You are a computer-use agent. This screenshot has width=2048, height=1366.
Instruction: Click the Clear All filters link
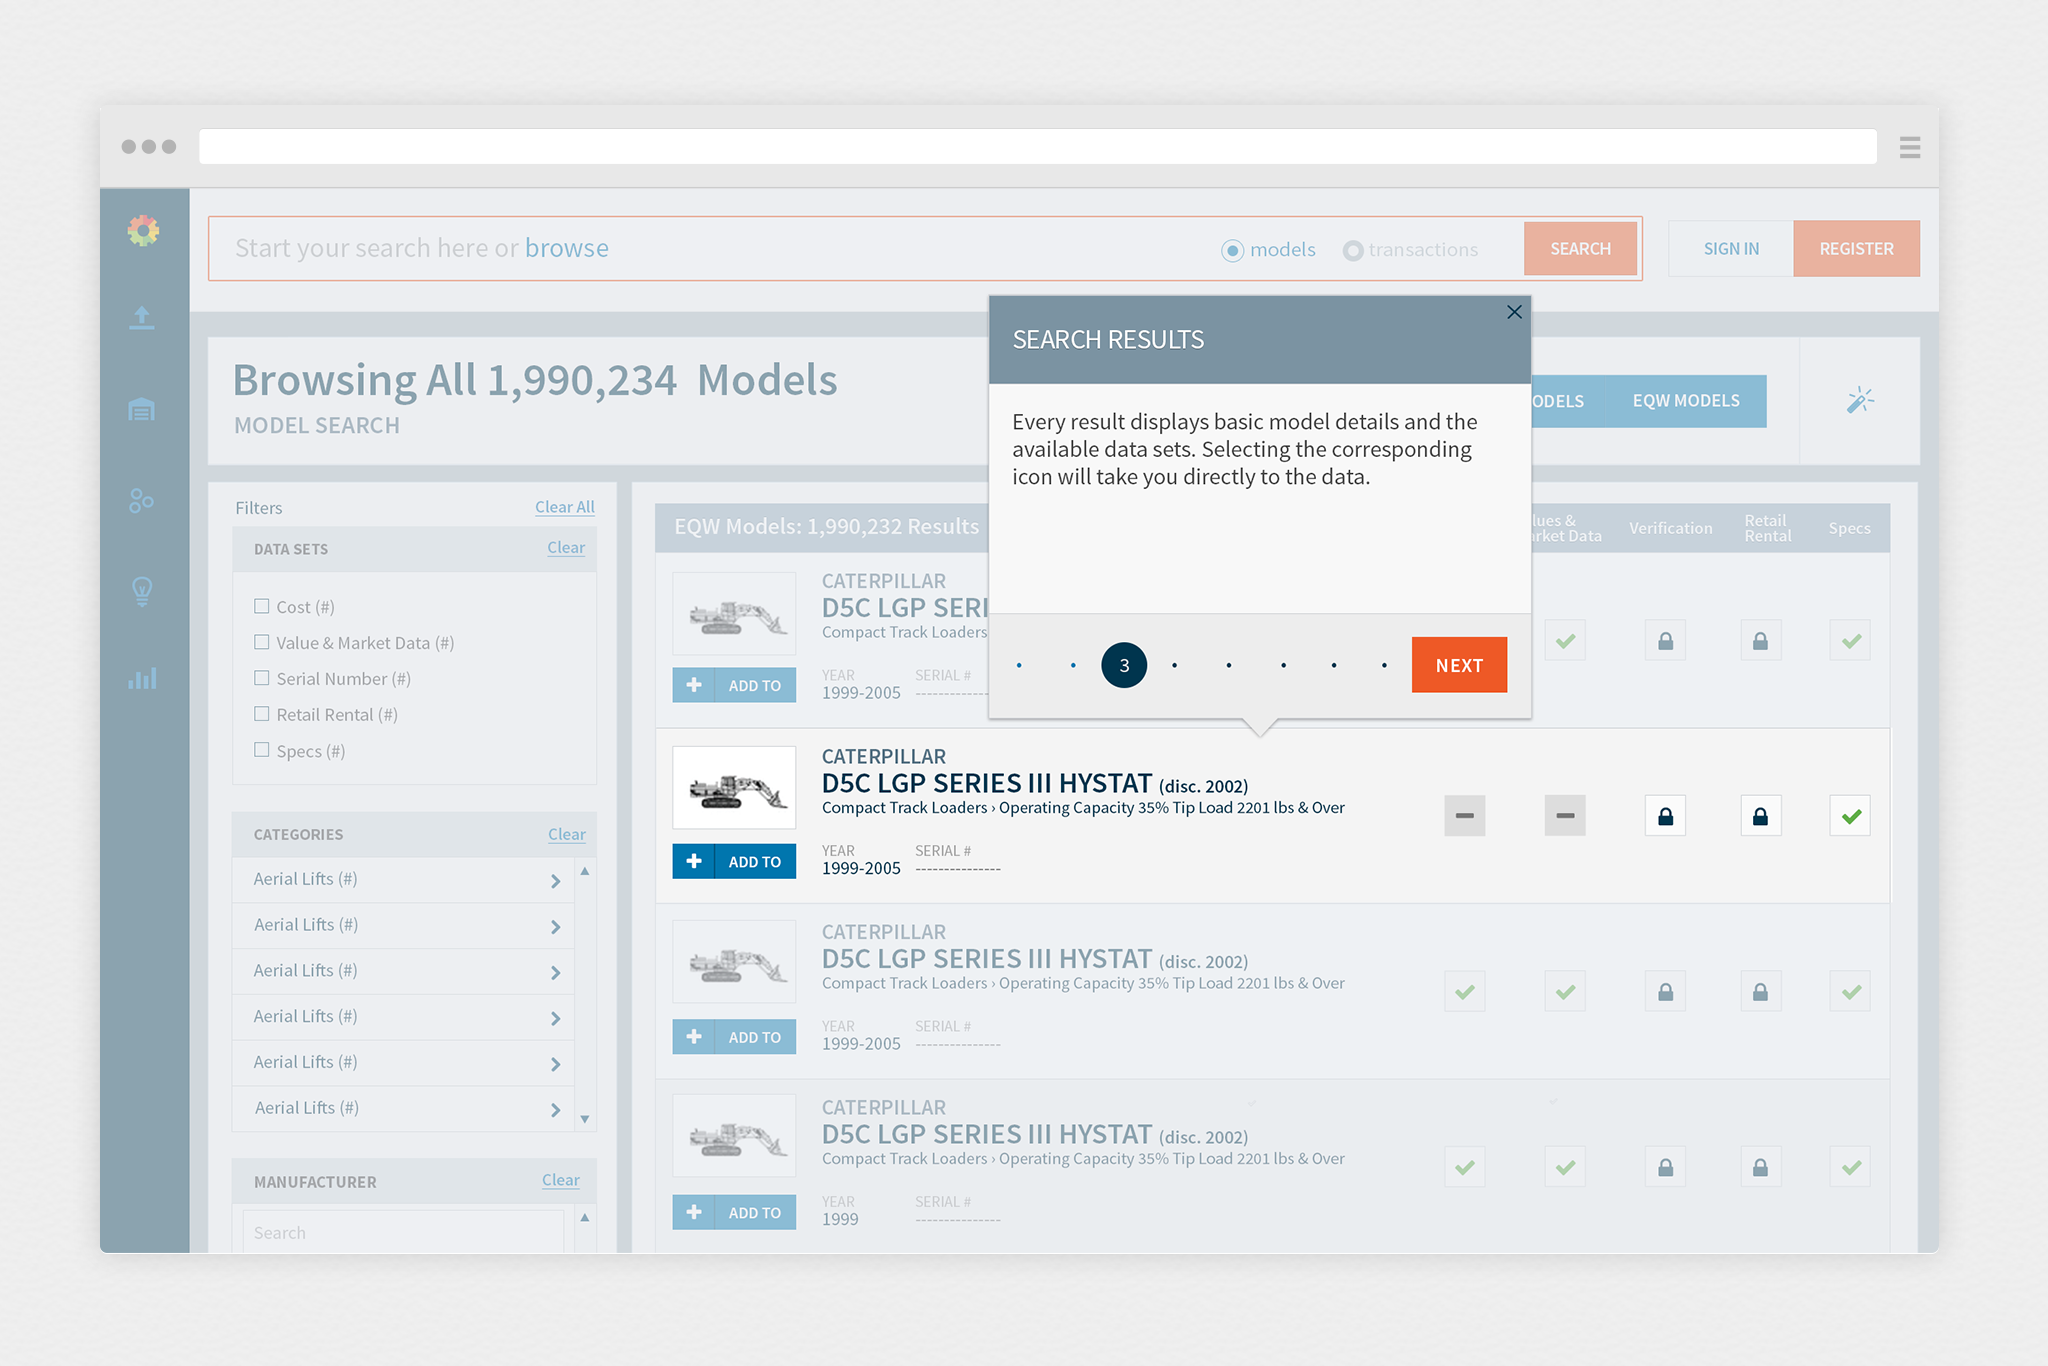(564, 507)
